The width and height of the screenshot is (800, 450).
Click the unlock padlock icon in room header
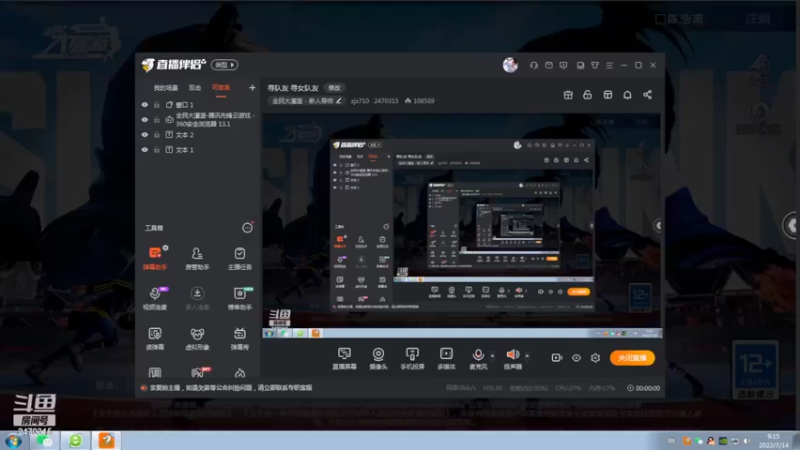pyautogui.click(x=587, y=95)
